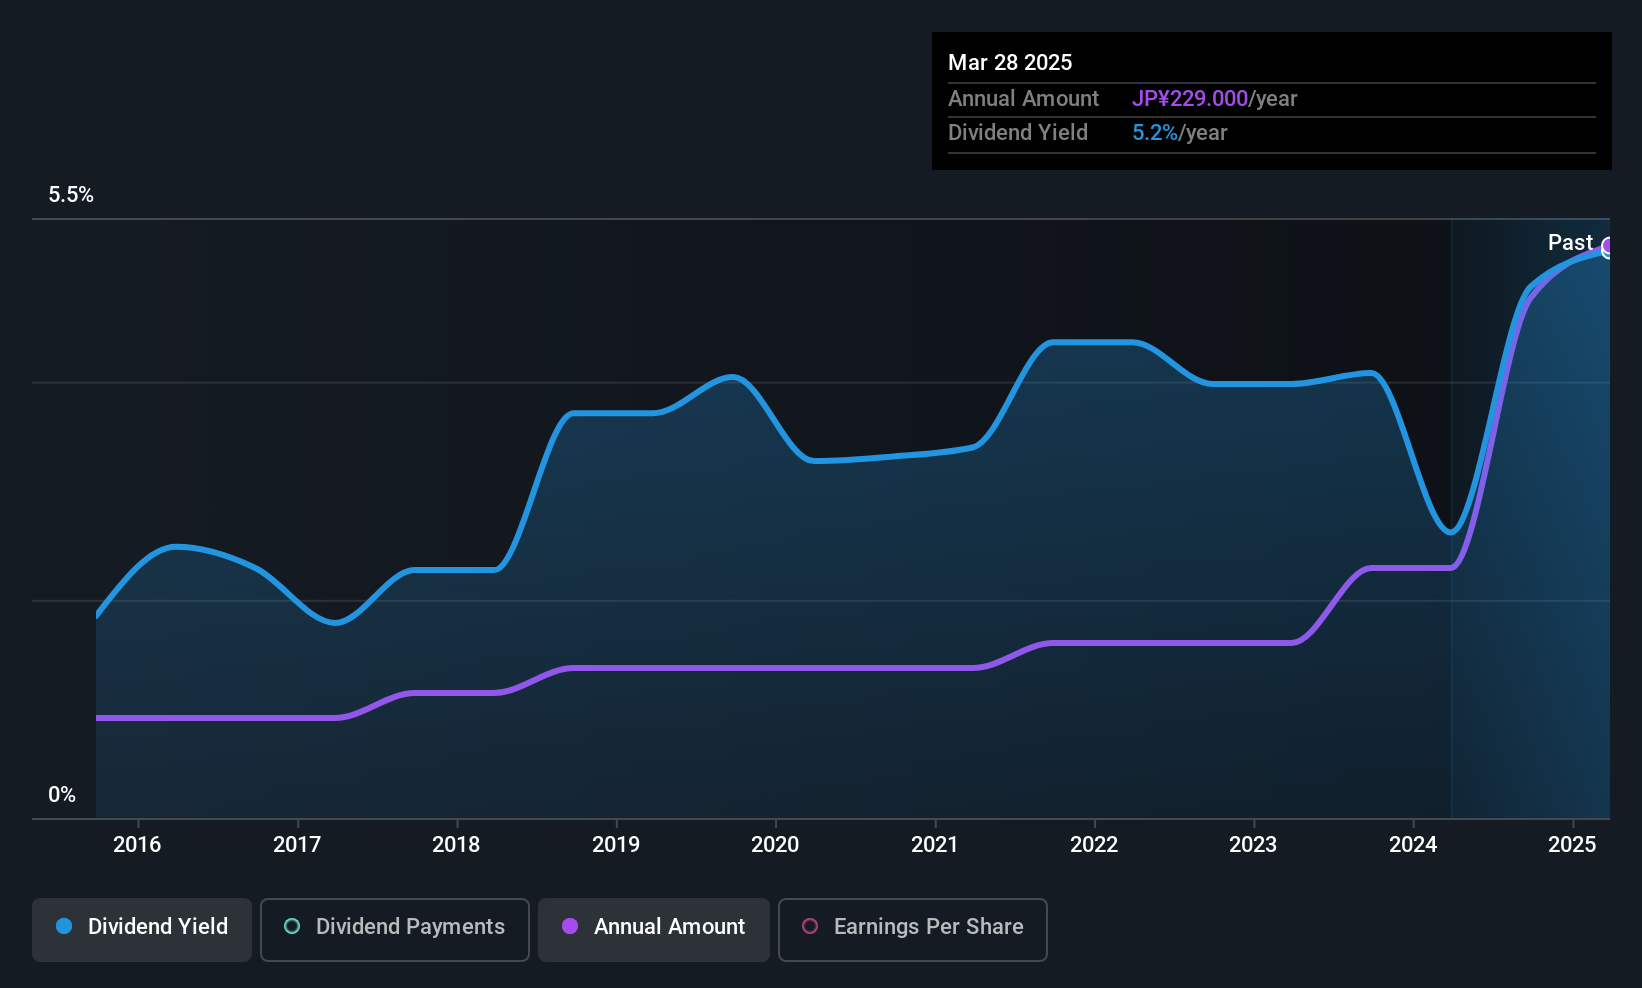Click the 2022 x-axis label

(x=1094, y=844)
